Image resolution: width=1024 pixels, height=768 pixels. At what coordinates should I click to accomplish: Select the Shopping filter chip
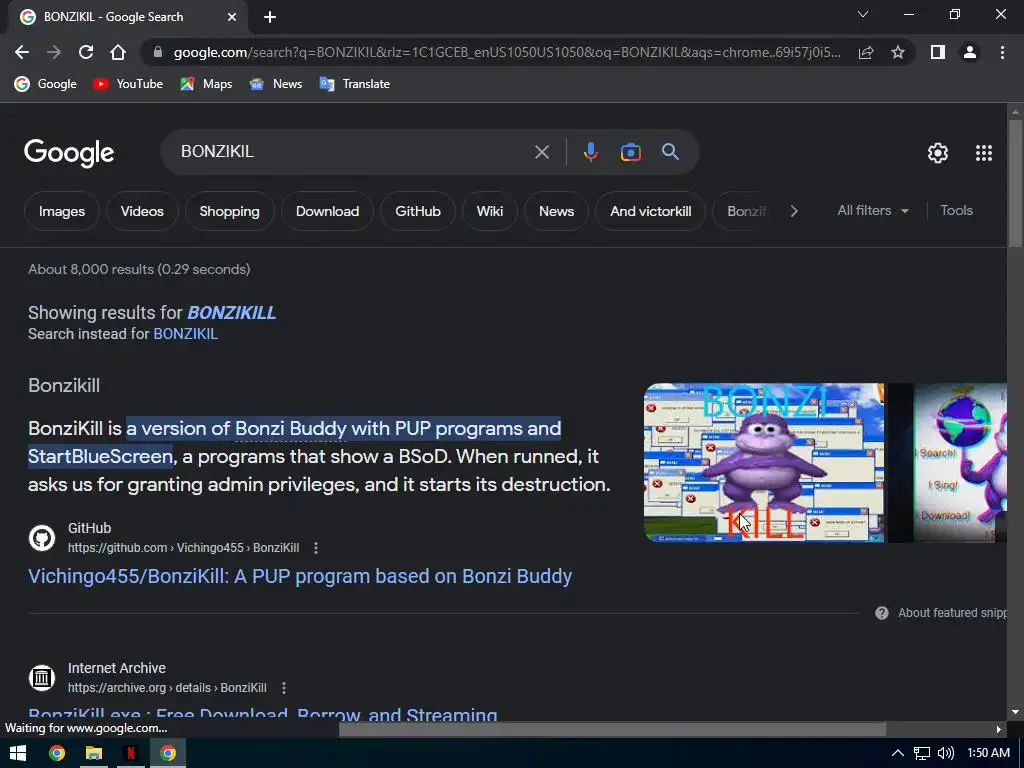[x=229, y=211]
